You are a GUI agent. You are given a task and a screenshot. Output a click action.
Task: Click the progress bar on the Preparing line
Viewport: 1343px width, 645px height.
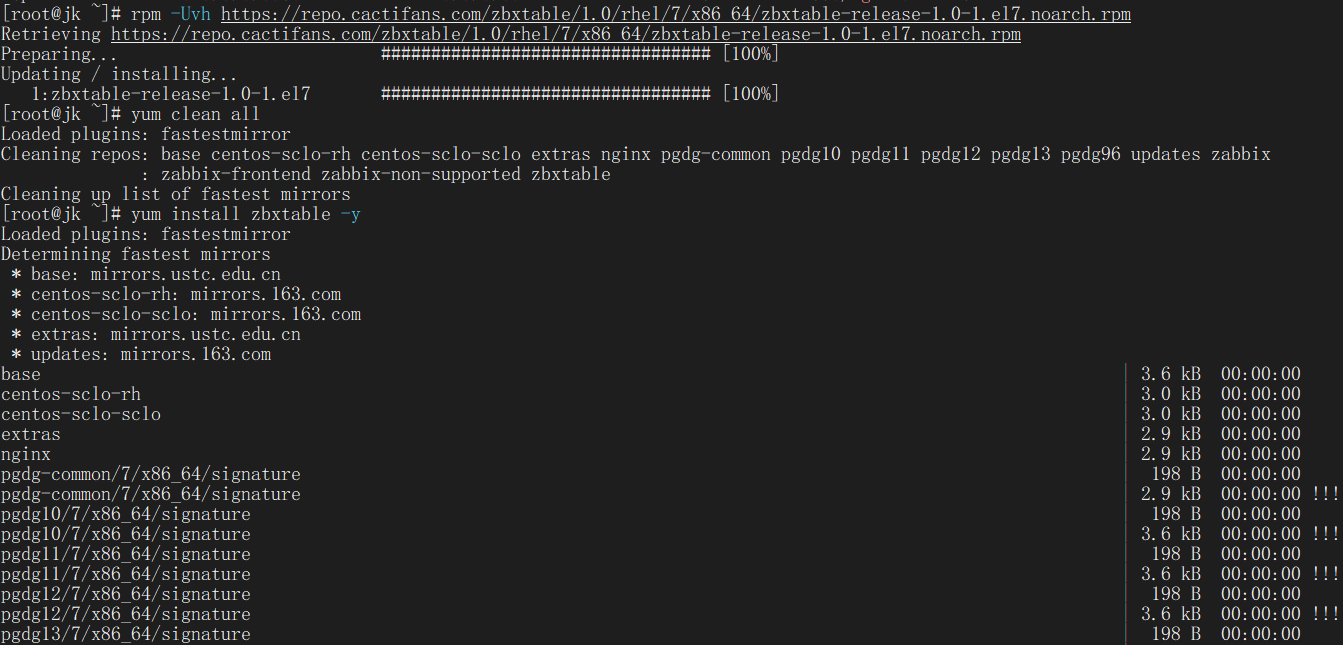pyautogui.click(x=545, y=54)
